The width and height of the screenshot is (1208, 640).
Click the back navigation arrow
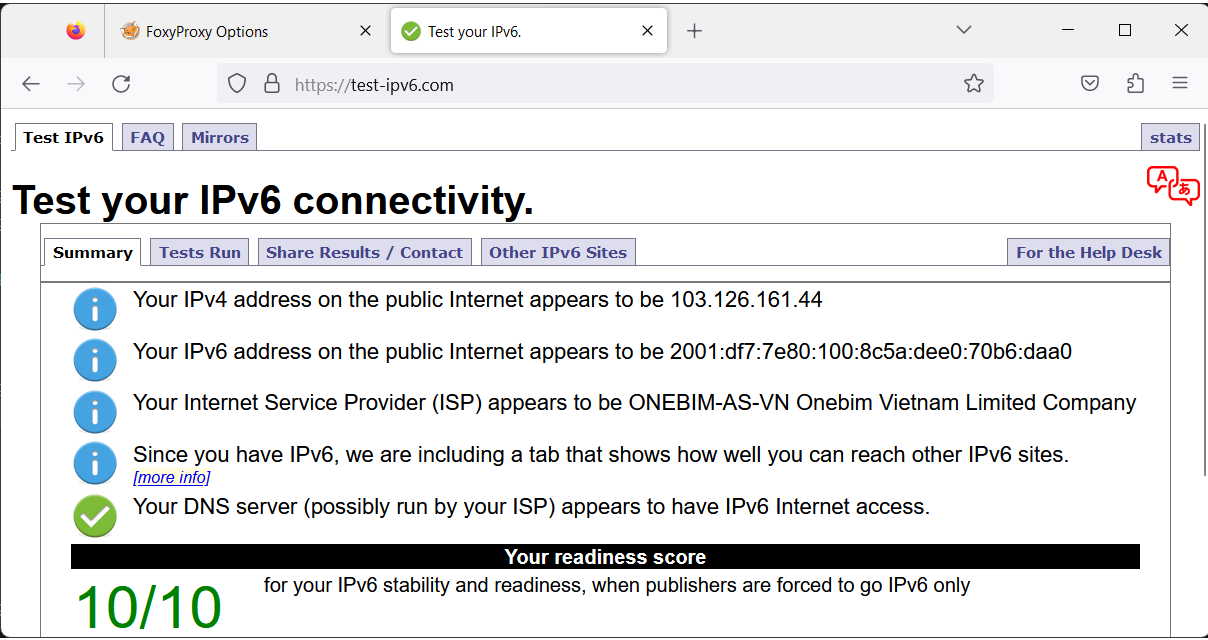coord(30,84)
